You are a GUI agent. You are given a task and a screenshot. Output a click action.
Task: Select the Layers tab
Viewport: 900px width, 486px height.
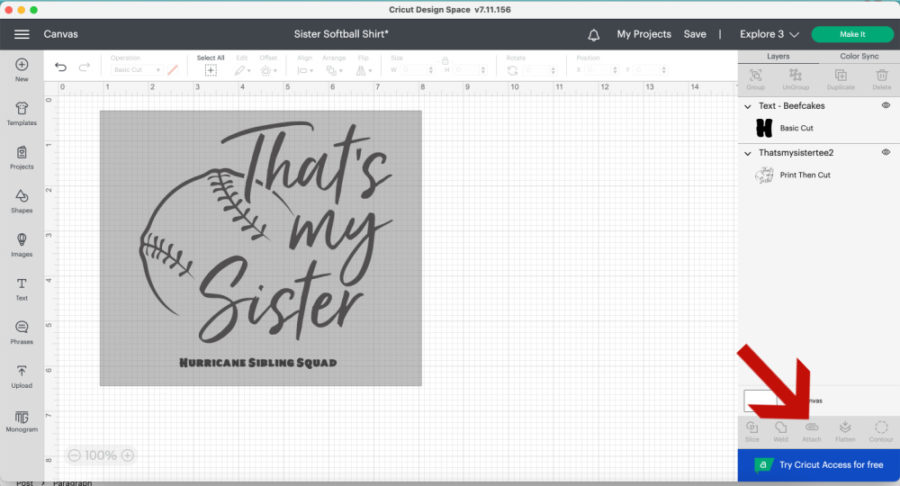pyautogui.click(x=777, y=57)
